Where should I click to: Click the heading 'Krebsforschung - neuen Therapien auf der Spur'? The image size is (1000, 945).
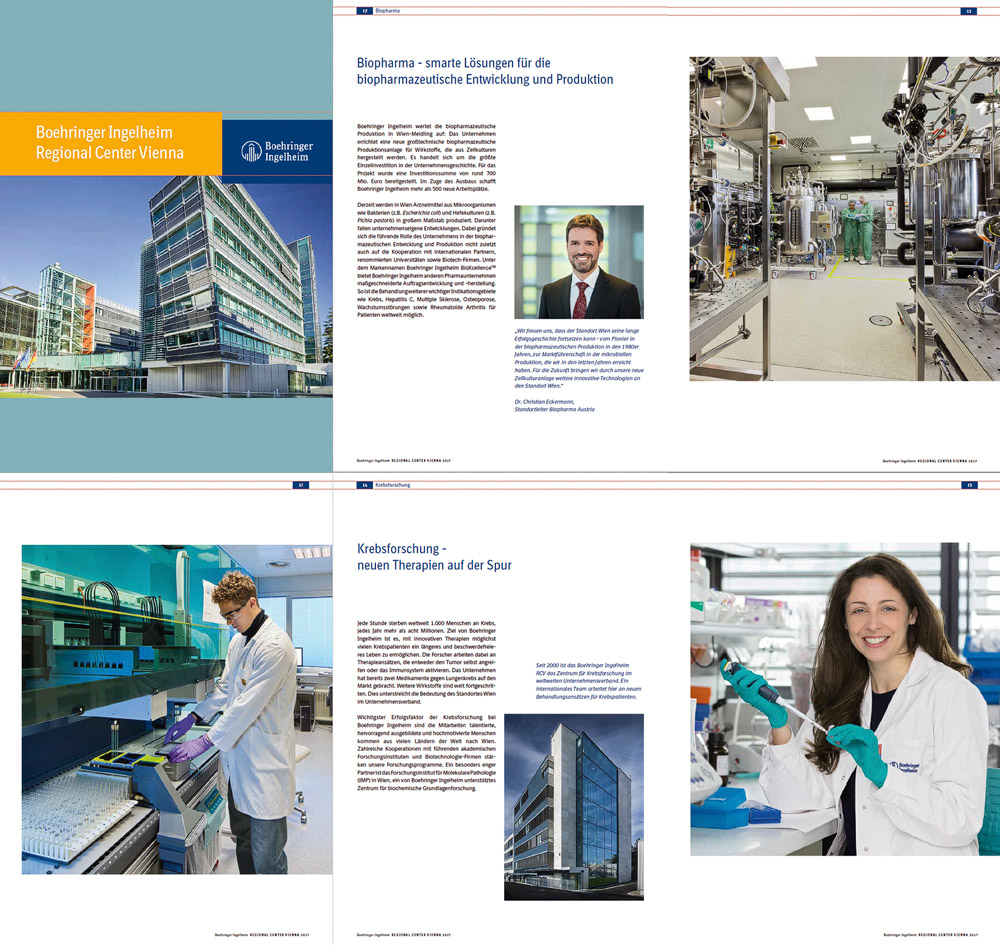(x=434, y=557)
